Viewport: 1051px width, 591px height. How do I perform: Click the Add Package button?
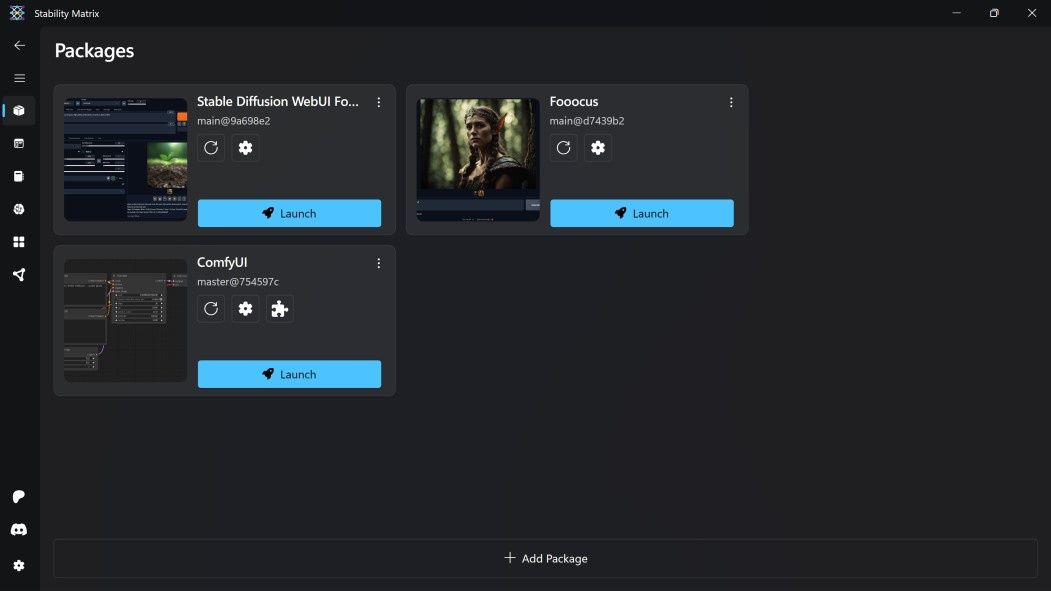[x=546, y=558]
